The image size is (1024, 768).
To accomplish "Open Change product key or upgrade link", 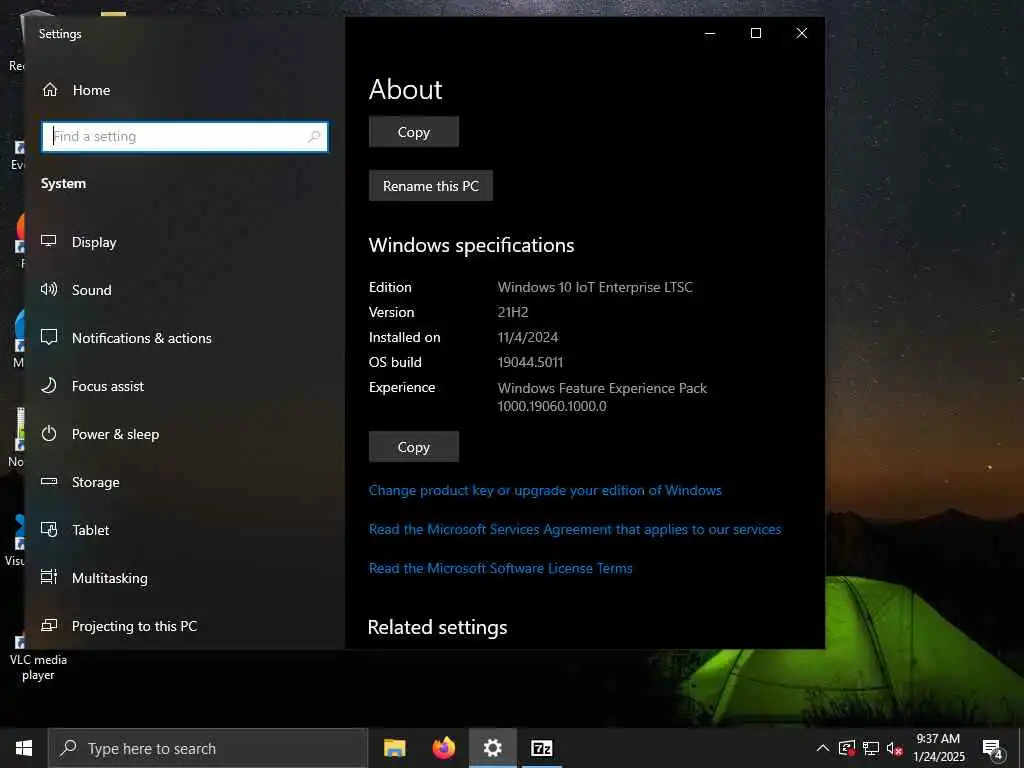I will click(x=545, y=490).
